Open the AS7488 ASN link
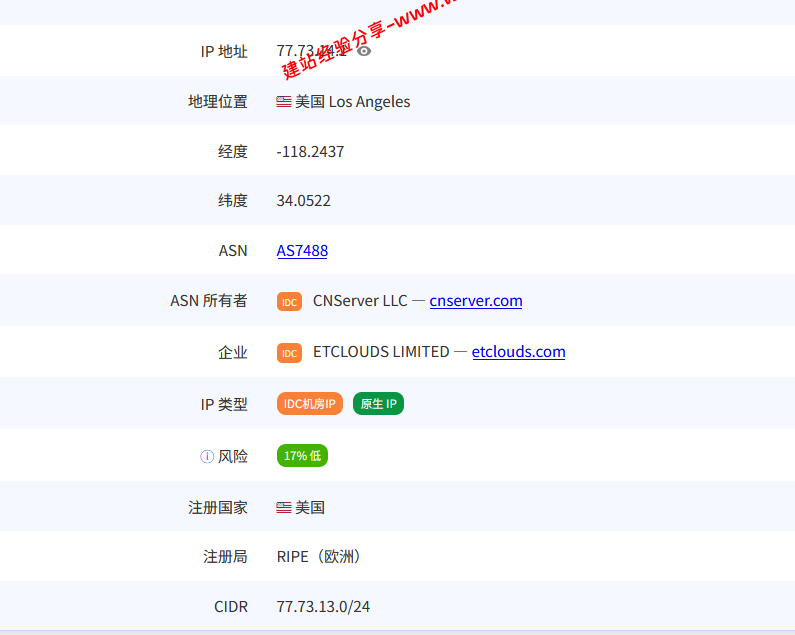 click(x=302, y=251)
